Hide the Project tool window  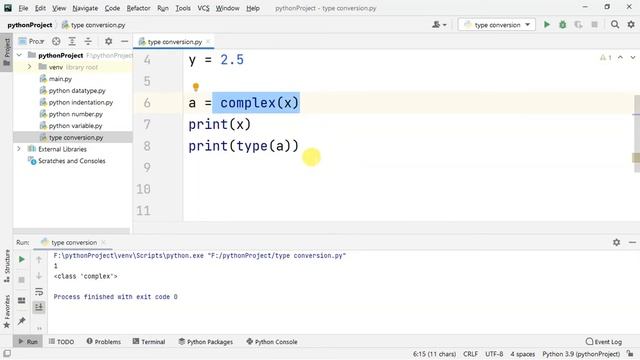click(124, 41)
